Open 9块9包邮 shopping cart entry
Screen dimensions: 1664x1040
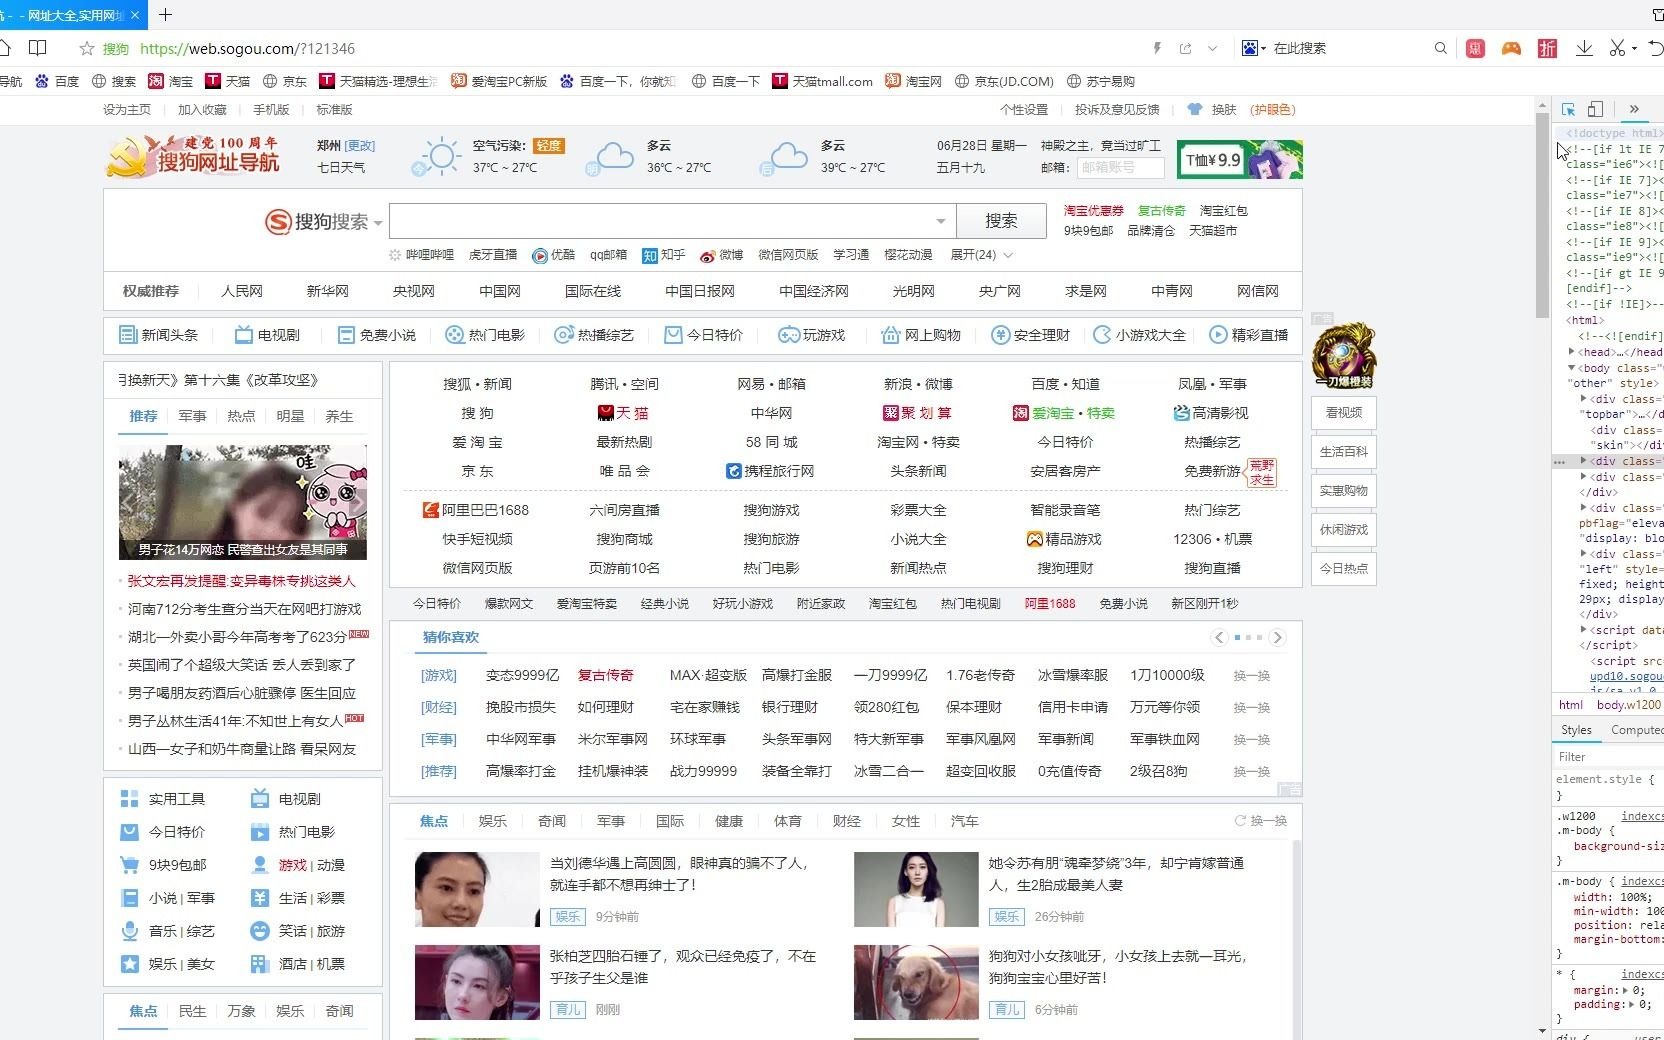[164, 865]
